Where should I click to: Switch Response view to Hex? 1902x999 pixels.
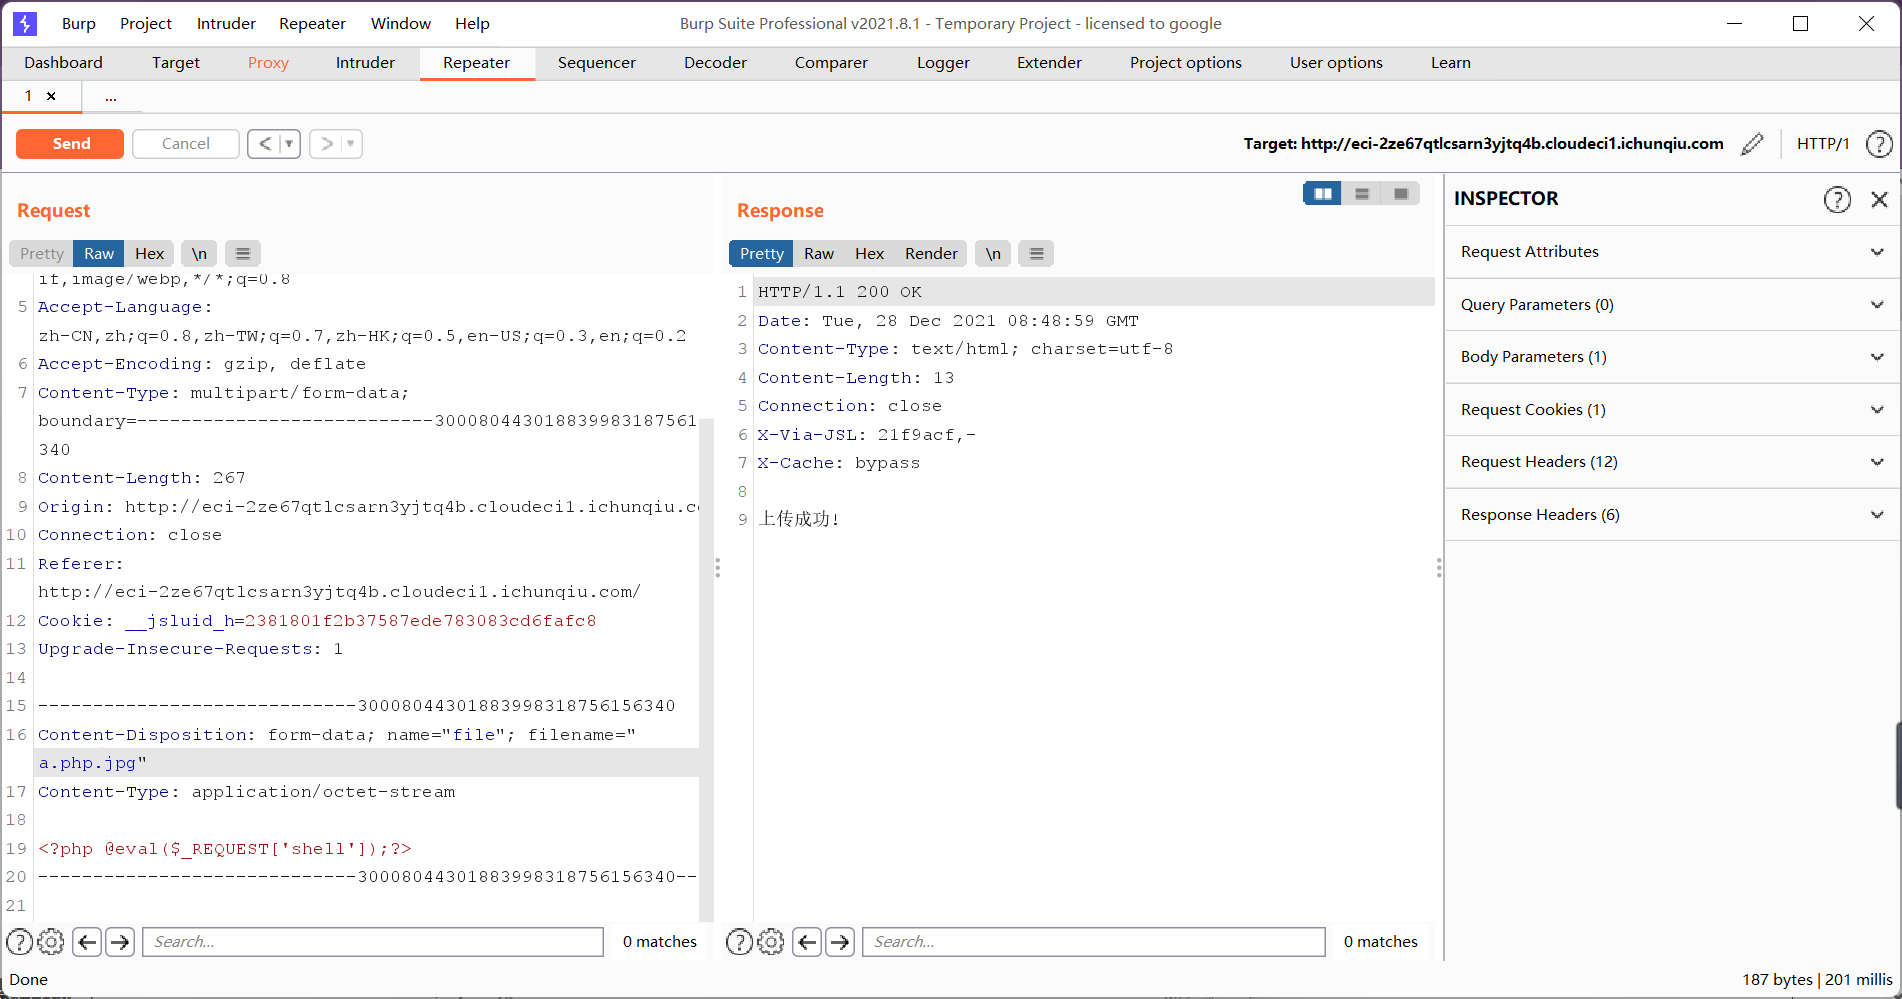870,254
